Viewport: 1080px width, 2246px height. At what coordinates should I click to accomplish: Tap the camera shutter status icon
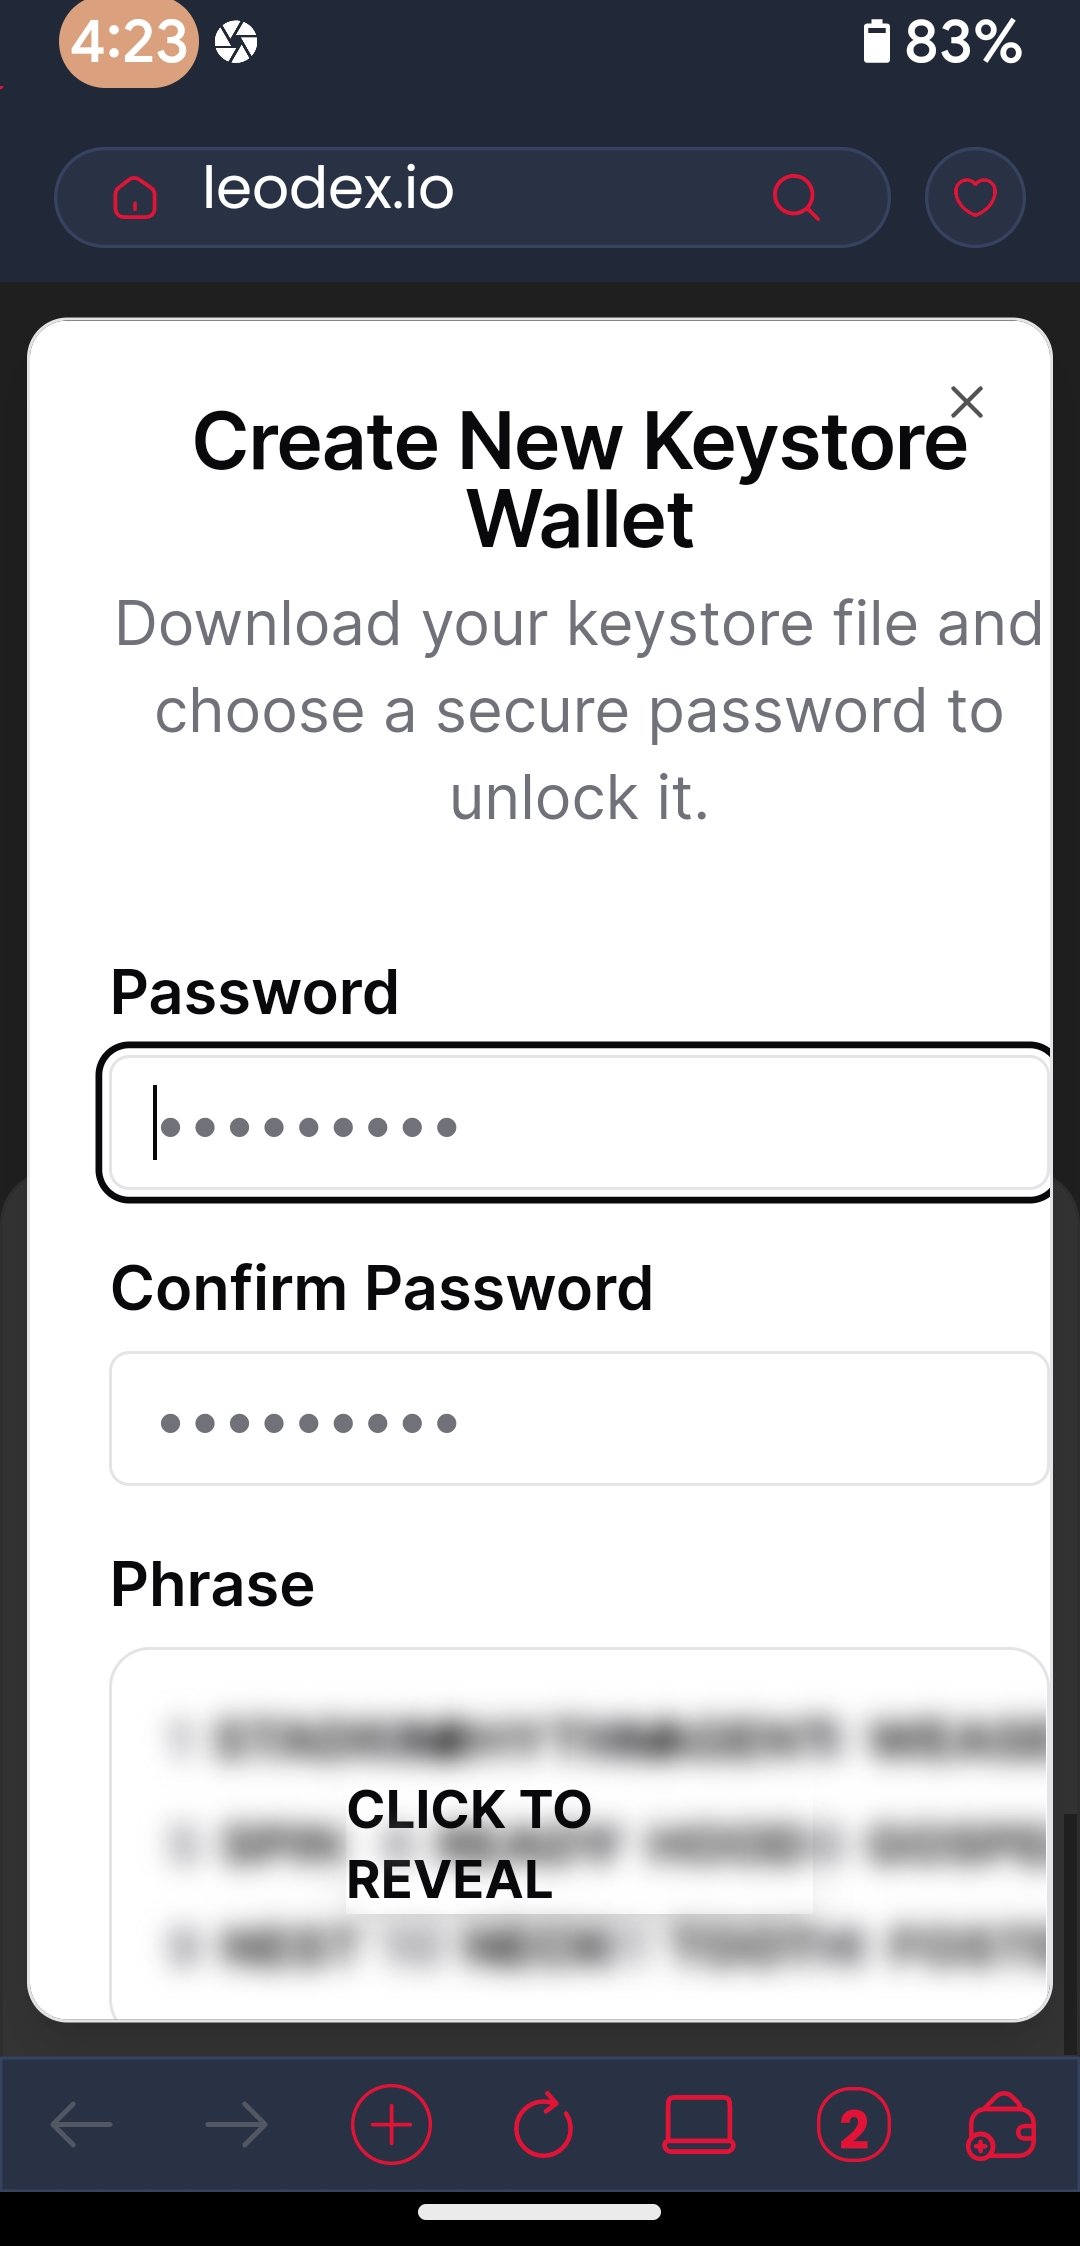tap(236, 43)
